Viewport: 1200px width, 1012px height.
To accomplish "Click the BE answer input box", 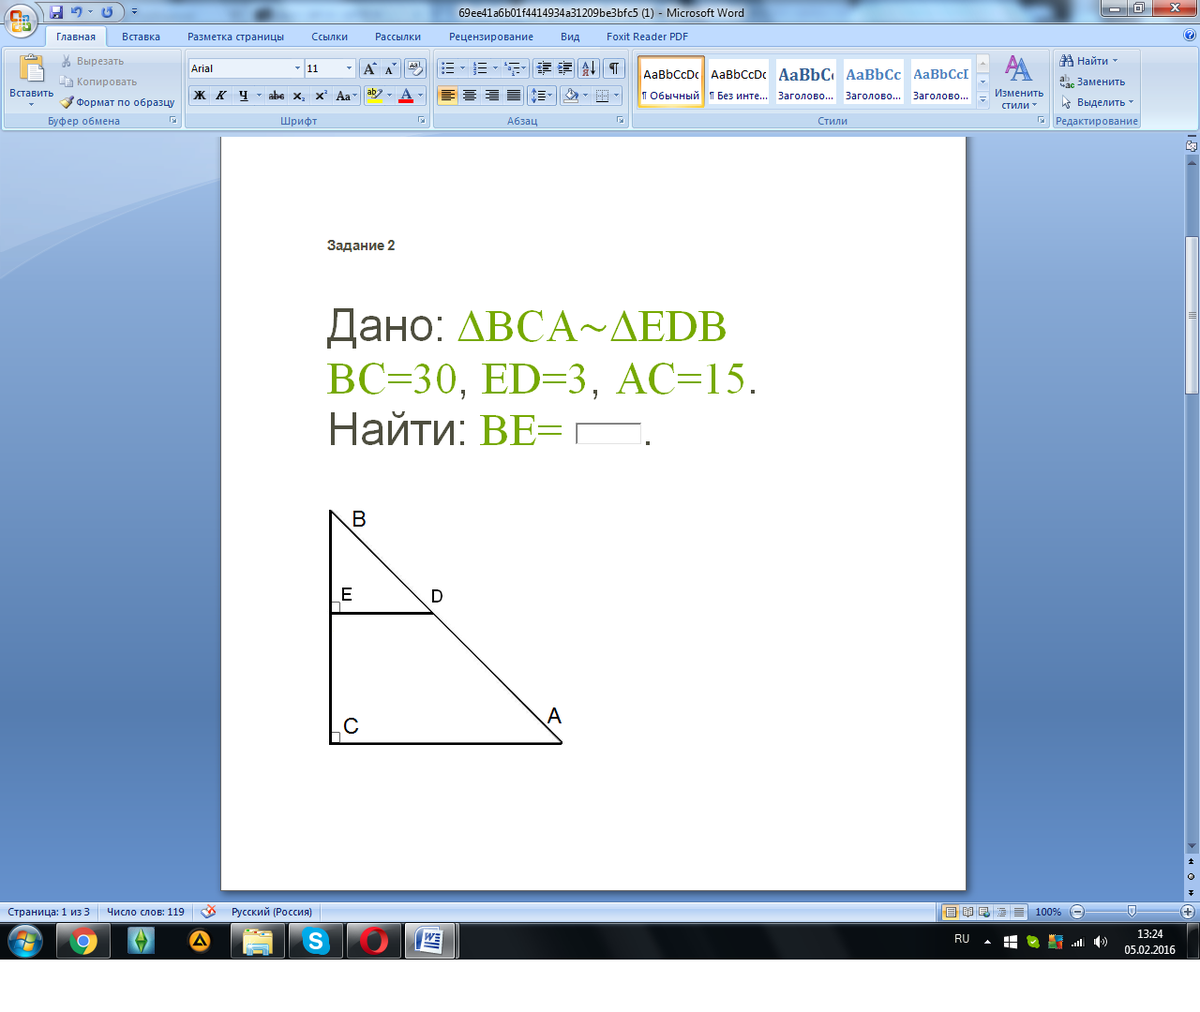I will click(x=608, y=433).
